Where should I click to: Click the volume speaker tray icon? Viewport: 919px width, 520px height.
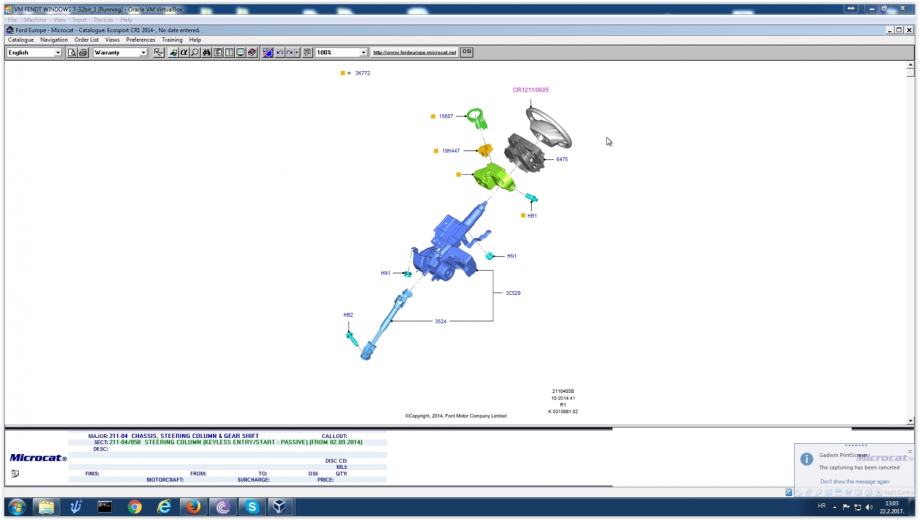[x=869, y=507]
